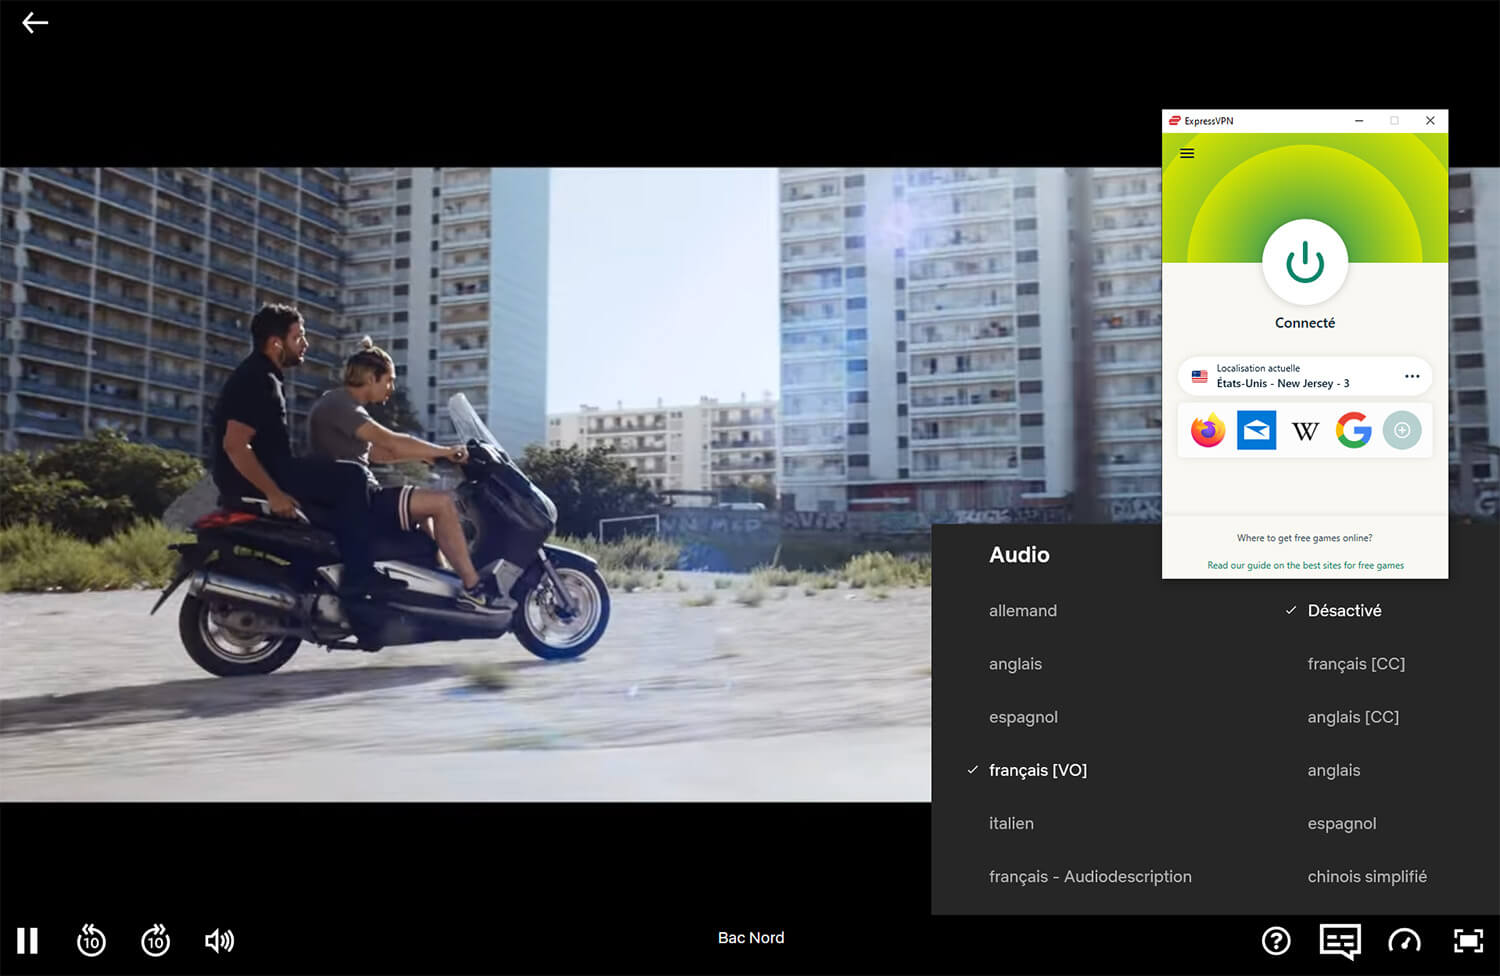This screenshot has height=976, width=1500.
Task: Open ExpressVPN hamburger menu
Action: click(x=1187, y=153)
